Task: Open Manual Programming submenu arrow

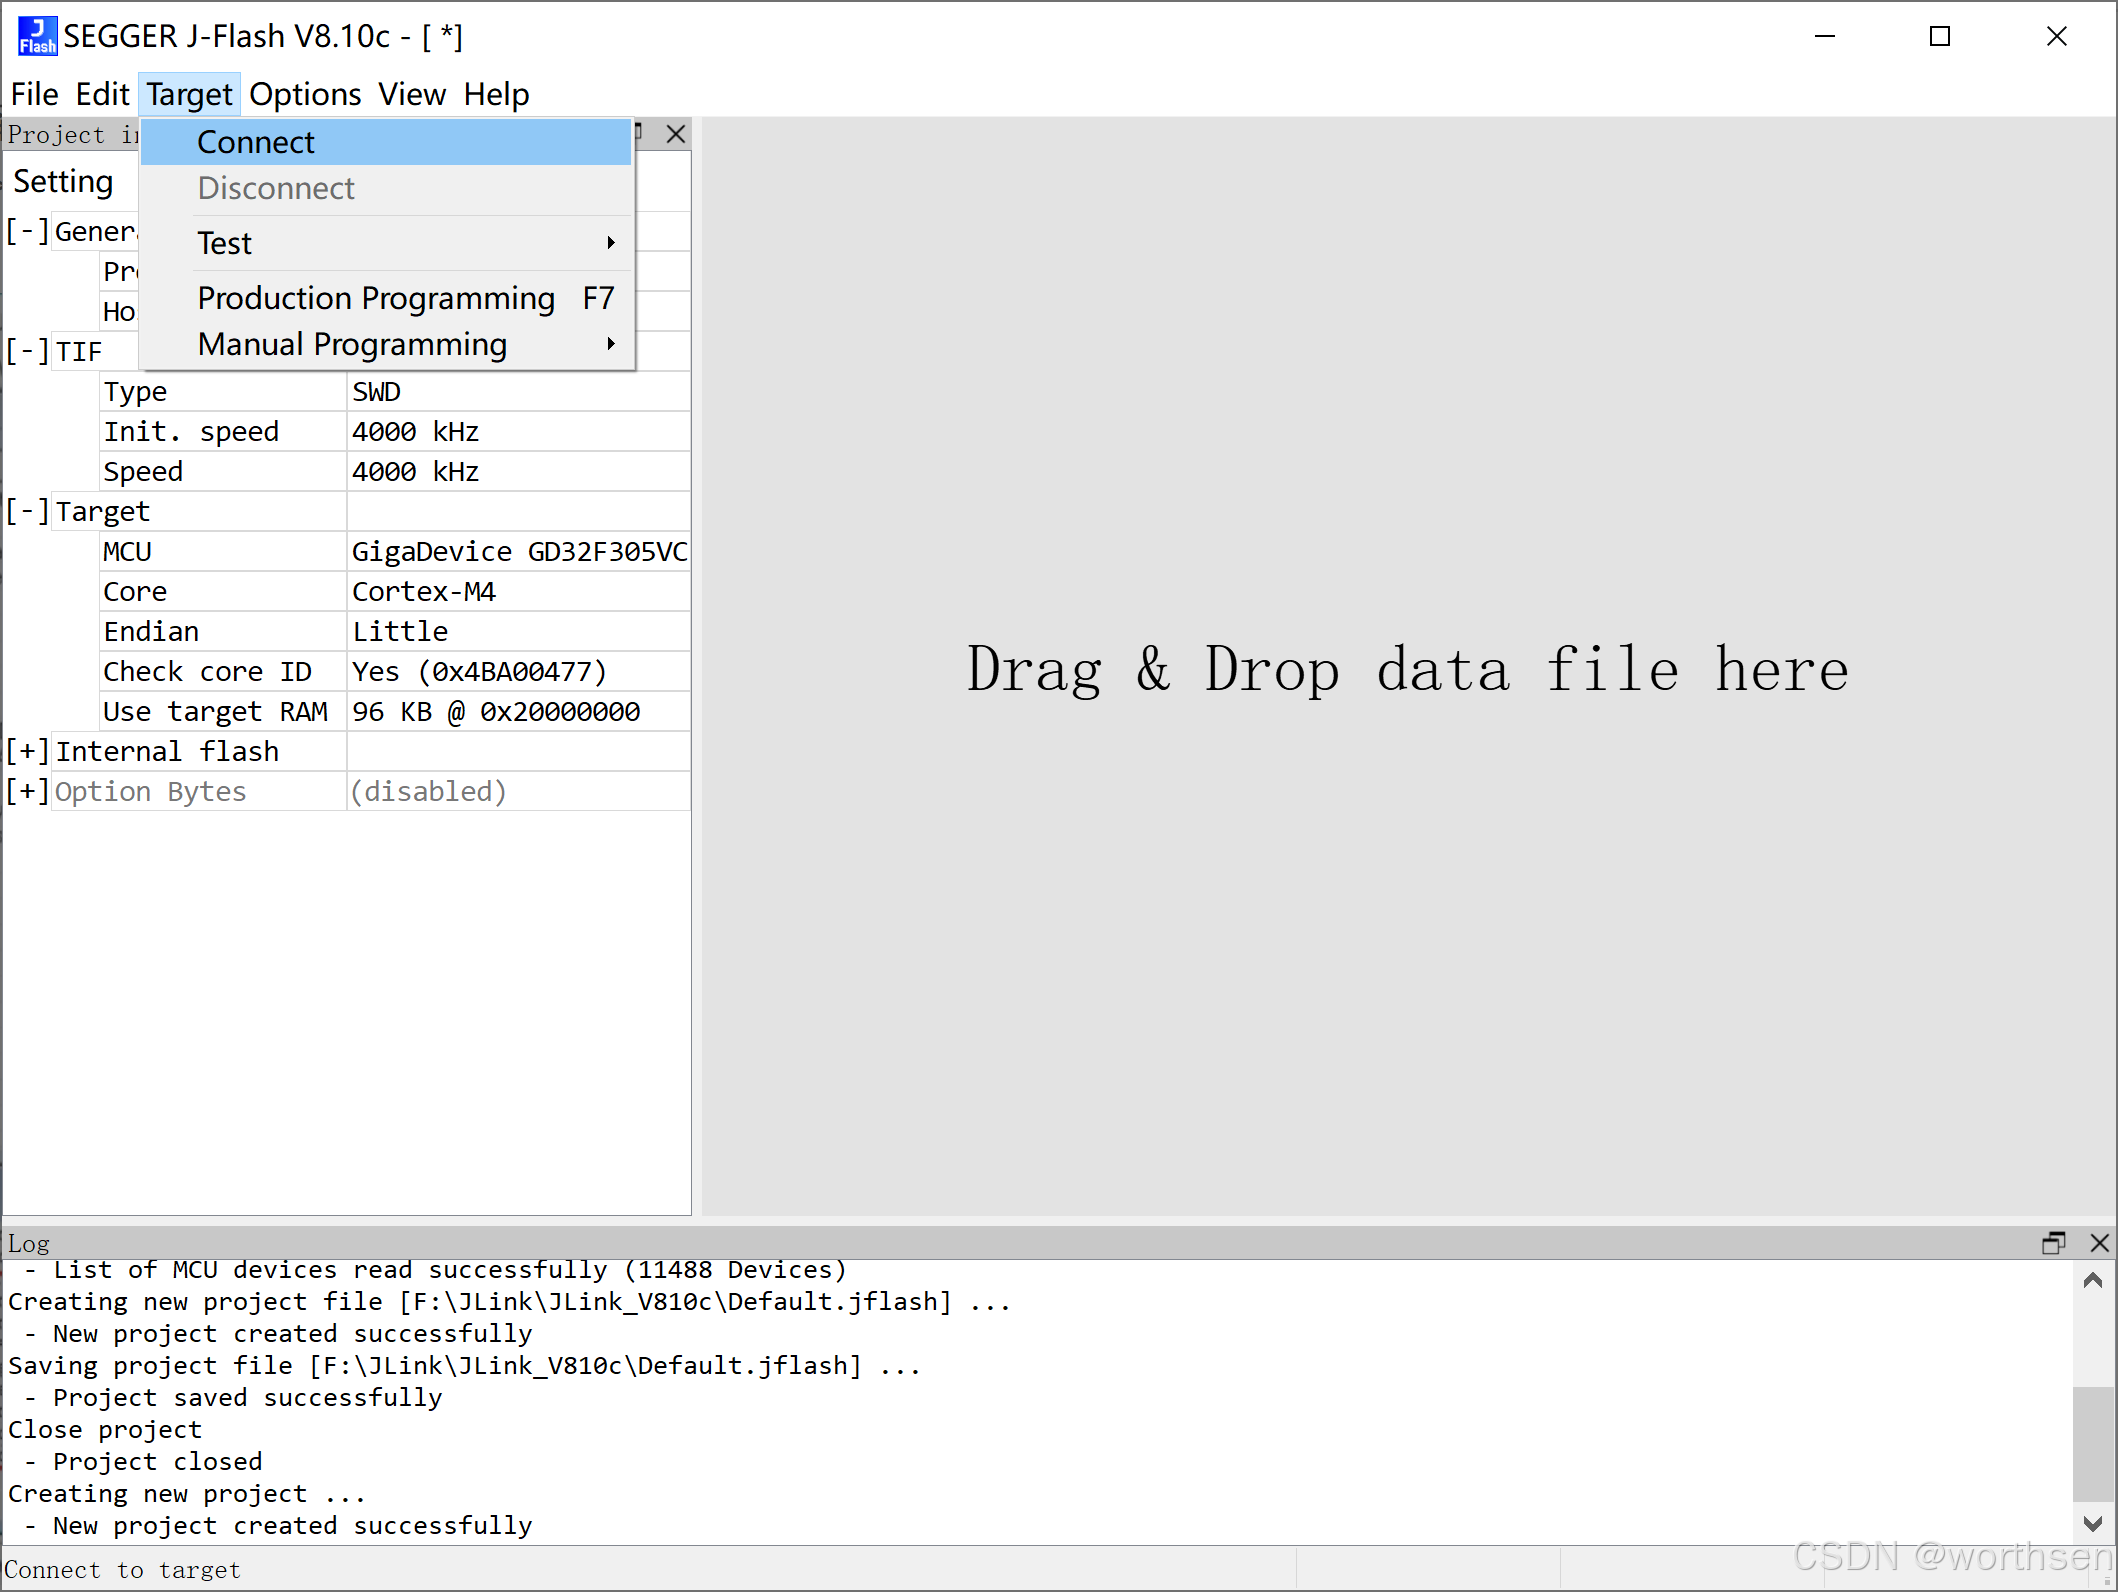Action: tap(610, 344)
